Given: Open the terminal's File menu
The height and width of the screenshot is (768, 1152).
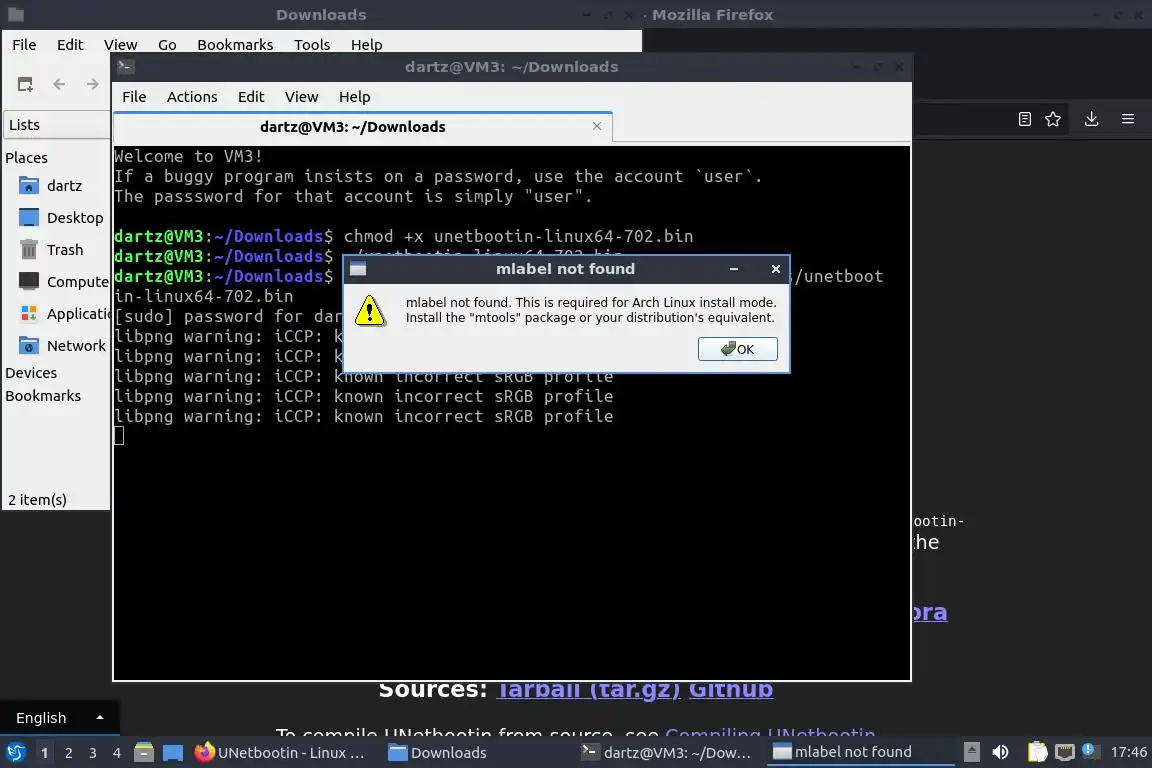Looking at the screenshot, I should point(134,97).
